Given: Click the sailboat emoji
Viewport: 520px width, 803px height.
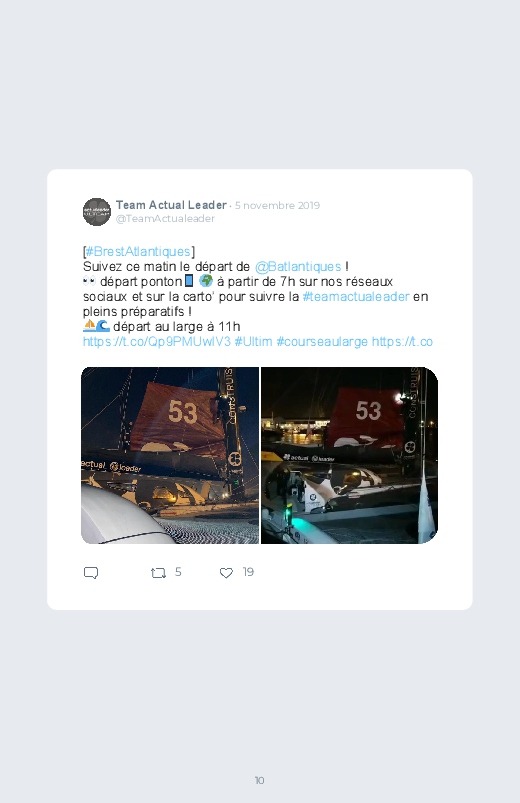Looking at the screenshot, I should point(89,326).
